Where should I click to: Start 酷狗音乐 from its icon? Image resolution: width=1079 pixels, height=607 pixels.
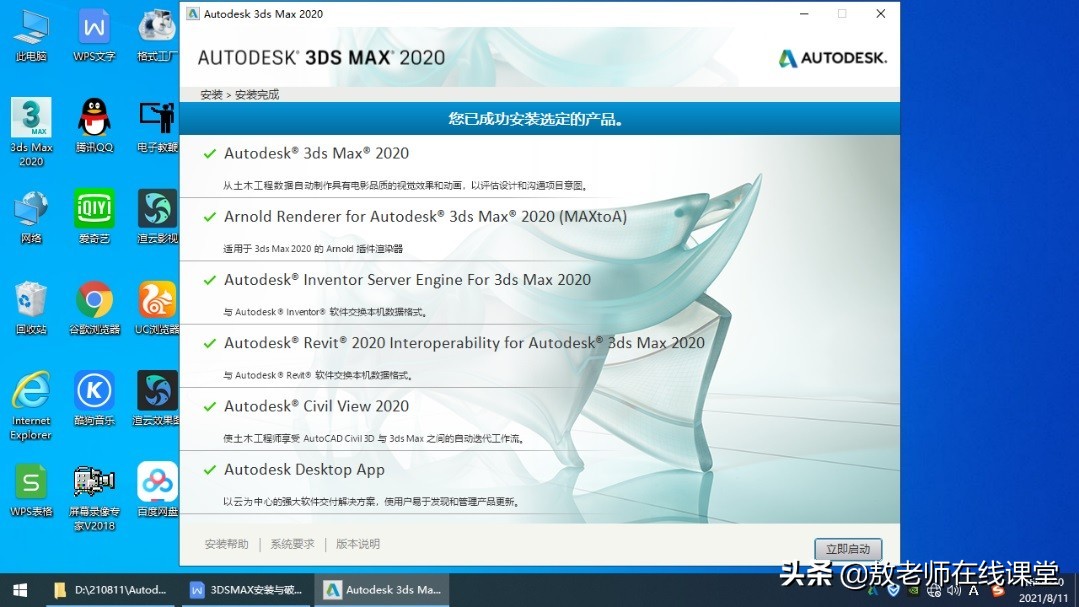point(93,390)
